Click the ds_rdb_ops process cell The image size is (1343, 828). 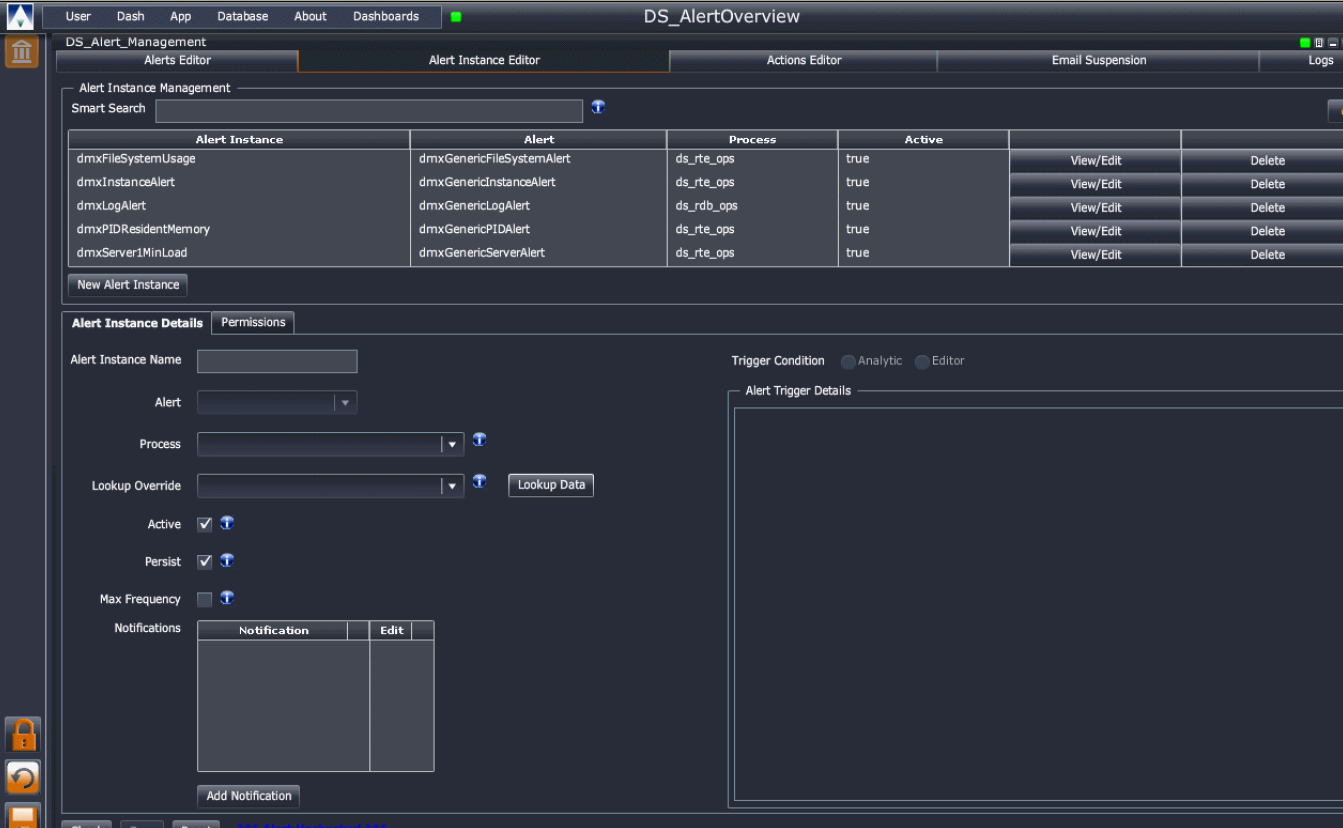(x=706, y=206)
